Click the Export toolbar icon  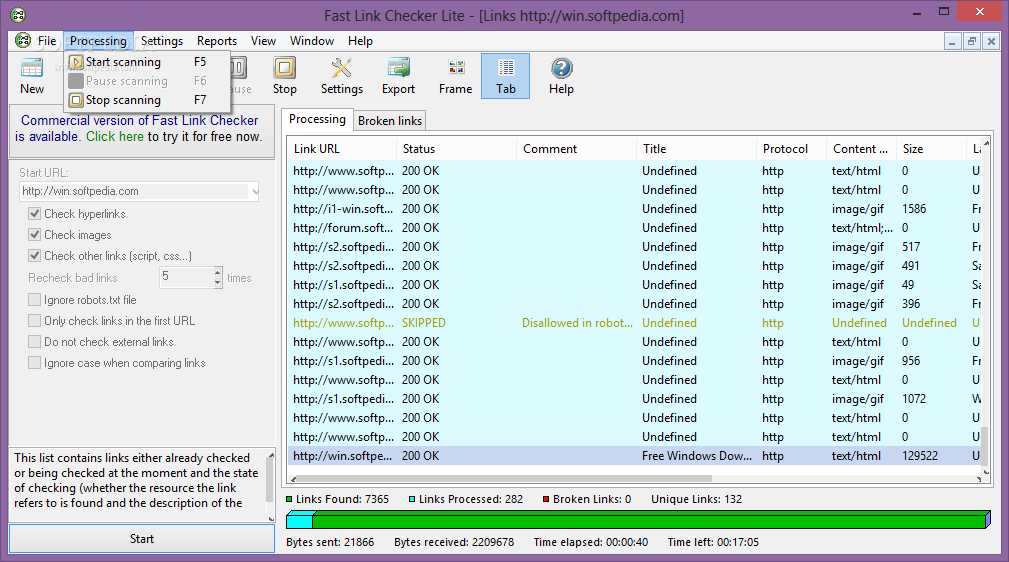(x=398, y=76)
